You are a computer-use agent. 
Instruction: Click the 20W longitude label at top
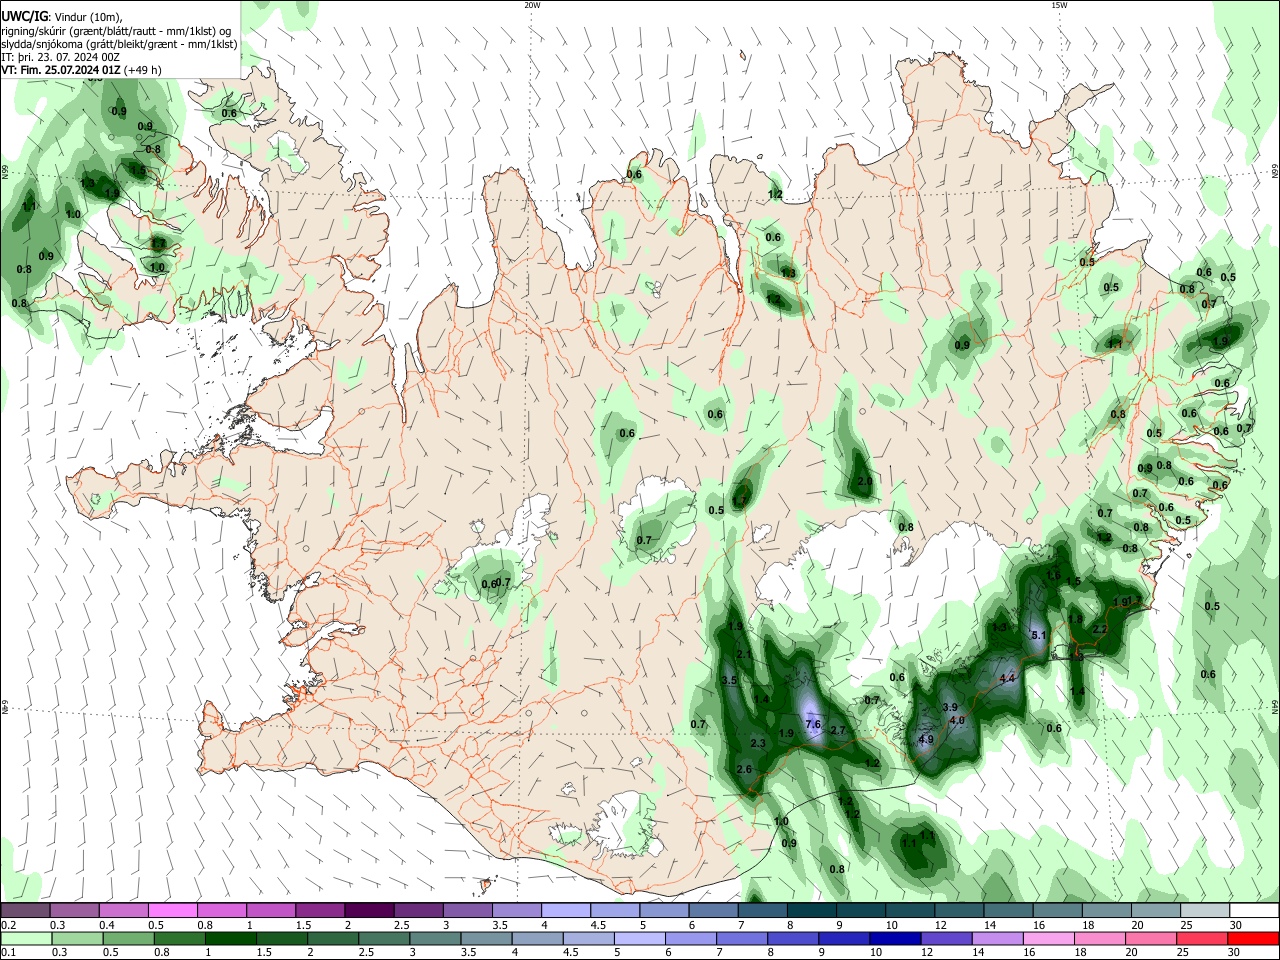pos(532,5)
